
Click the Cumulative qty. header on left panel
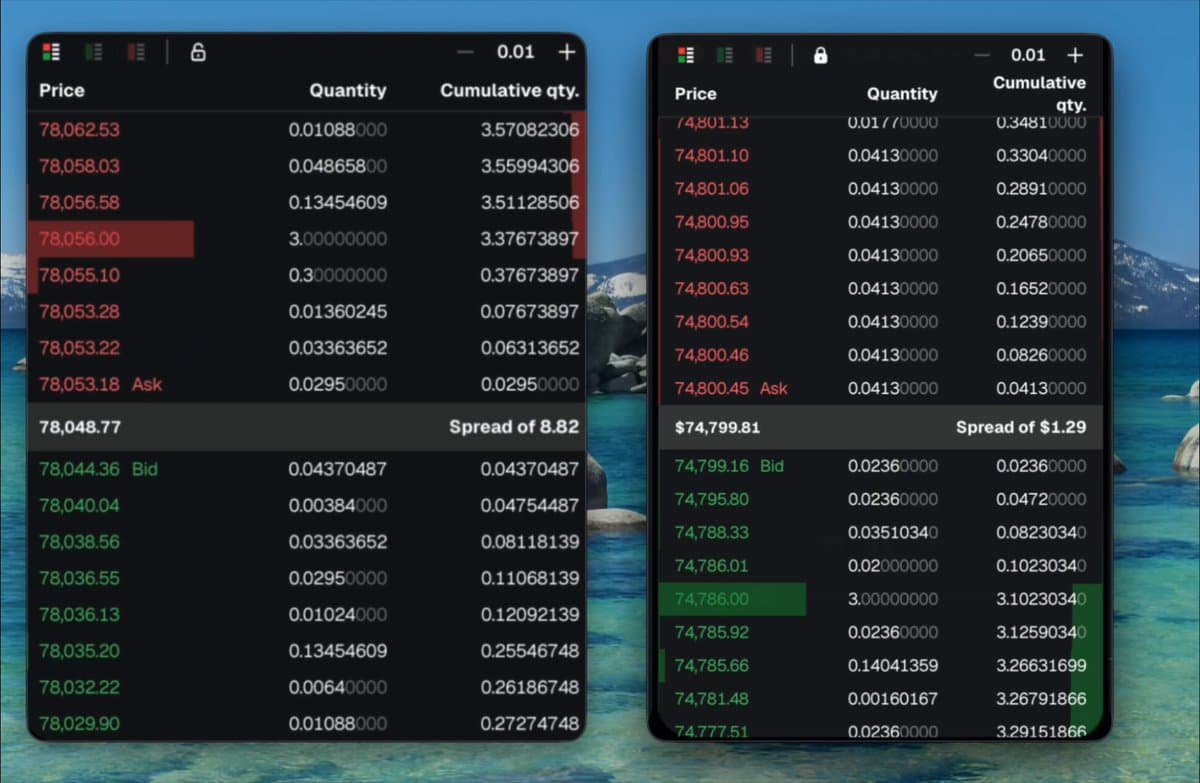[509, 90]
